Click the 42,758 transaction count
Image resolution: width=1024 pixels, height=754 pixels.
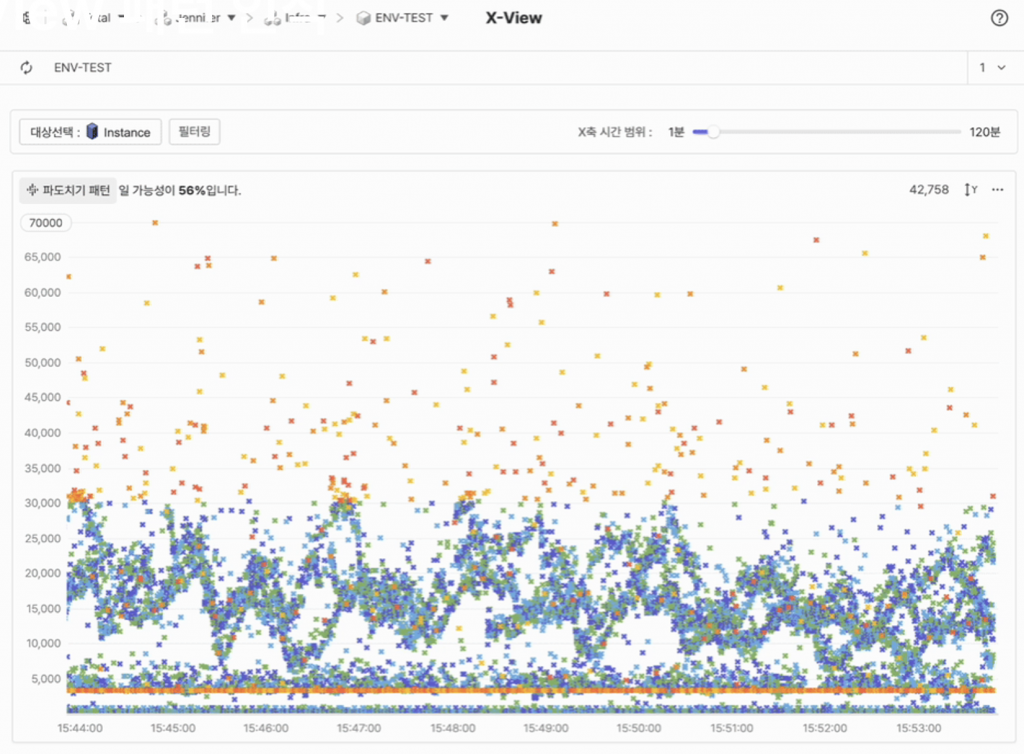tap(928, 190)
